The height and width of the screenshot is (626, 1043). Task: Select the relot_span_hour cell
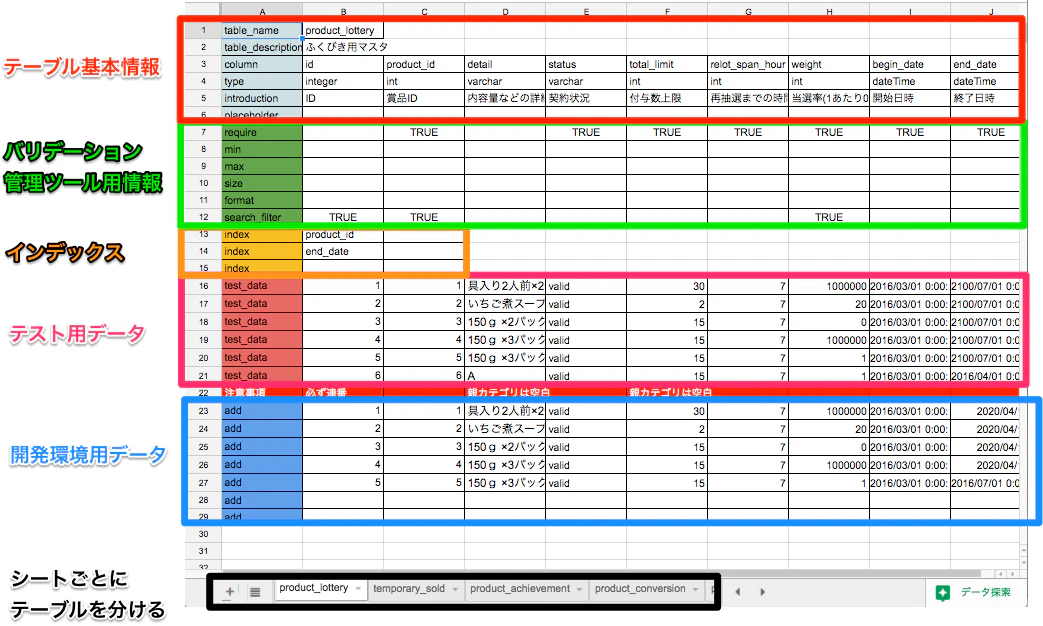(x=748, y=65)
